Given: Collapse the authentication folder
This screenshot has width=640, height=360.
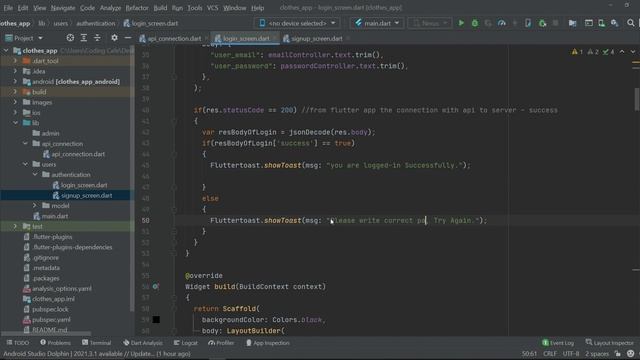Looking at the screenshot, I should coord(35,175).
